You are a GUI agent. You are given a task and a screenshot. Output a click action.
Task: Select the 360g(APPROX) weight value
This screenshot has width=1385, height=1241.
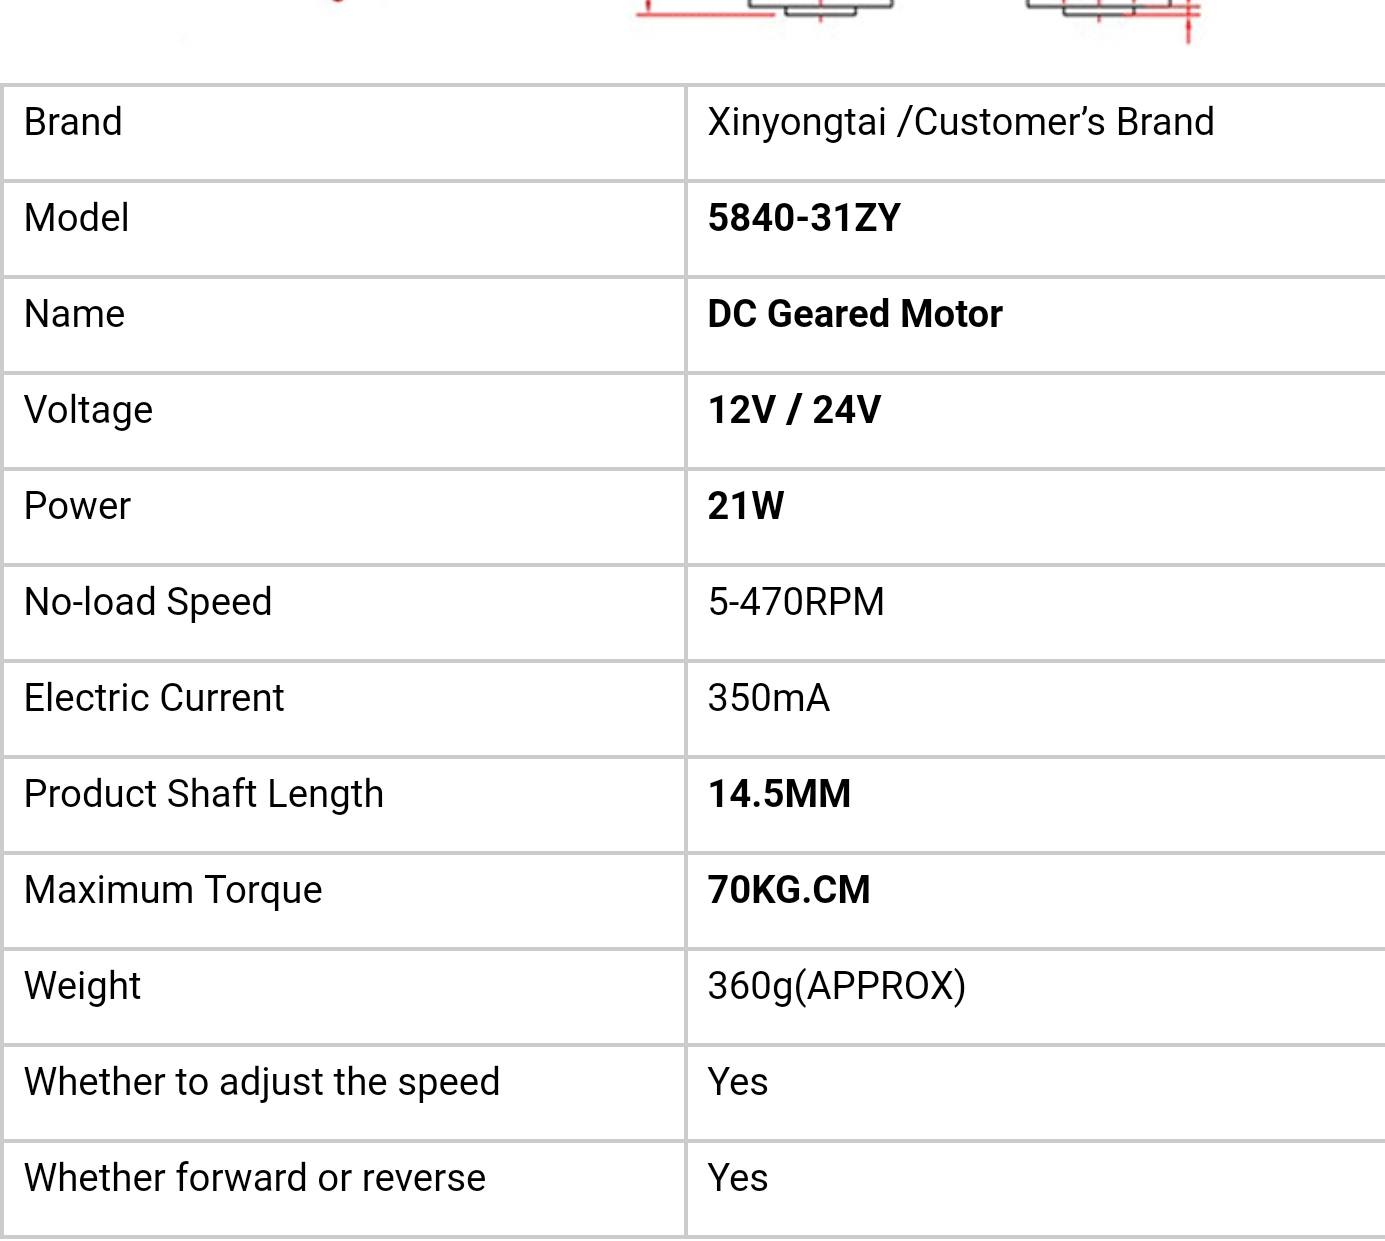(837, 986)
